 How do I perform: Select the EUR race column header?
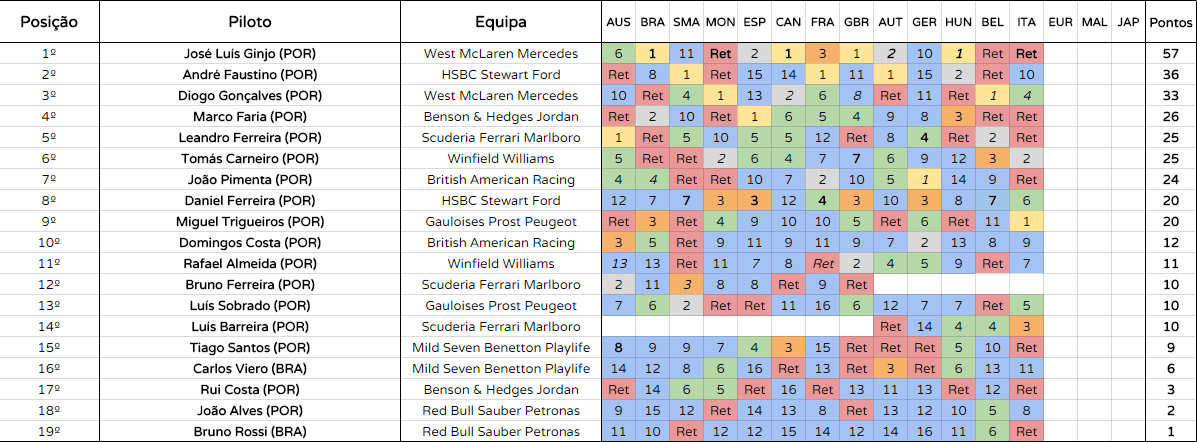point(1060,22)
